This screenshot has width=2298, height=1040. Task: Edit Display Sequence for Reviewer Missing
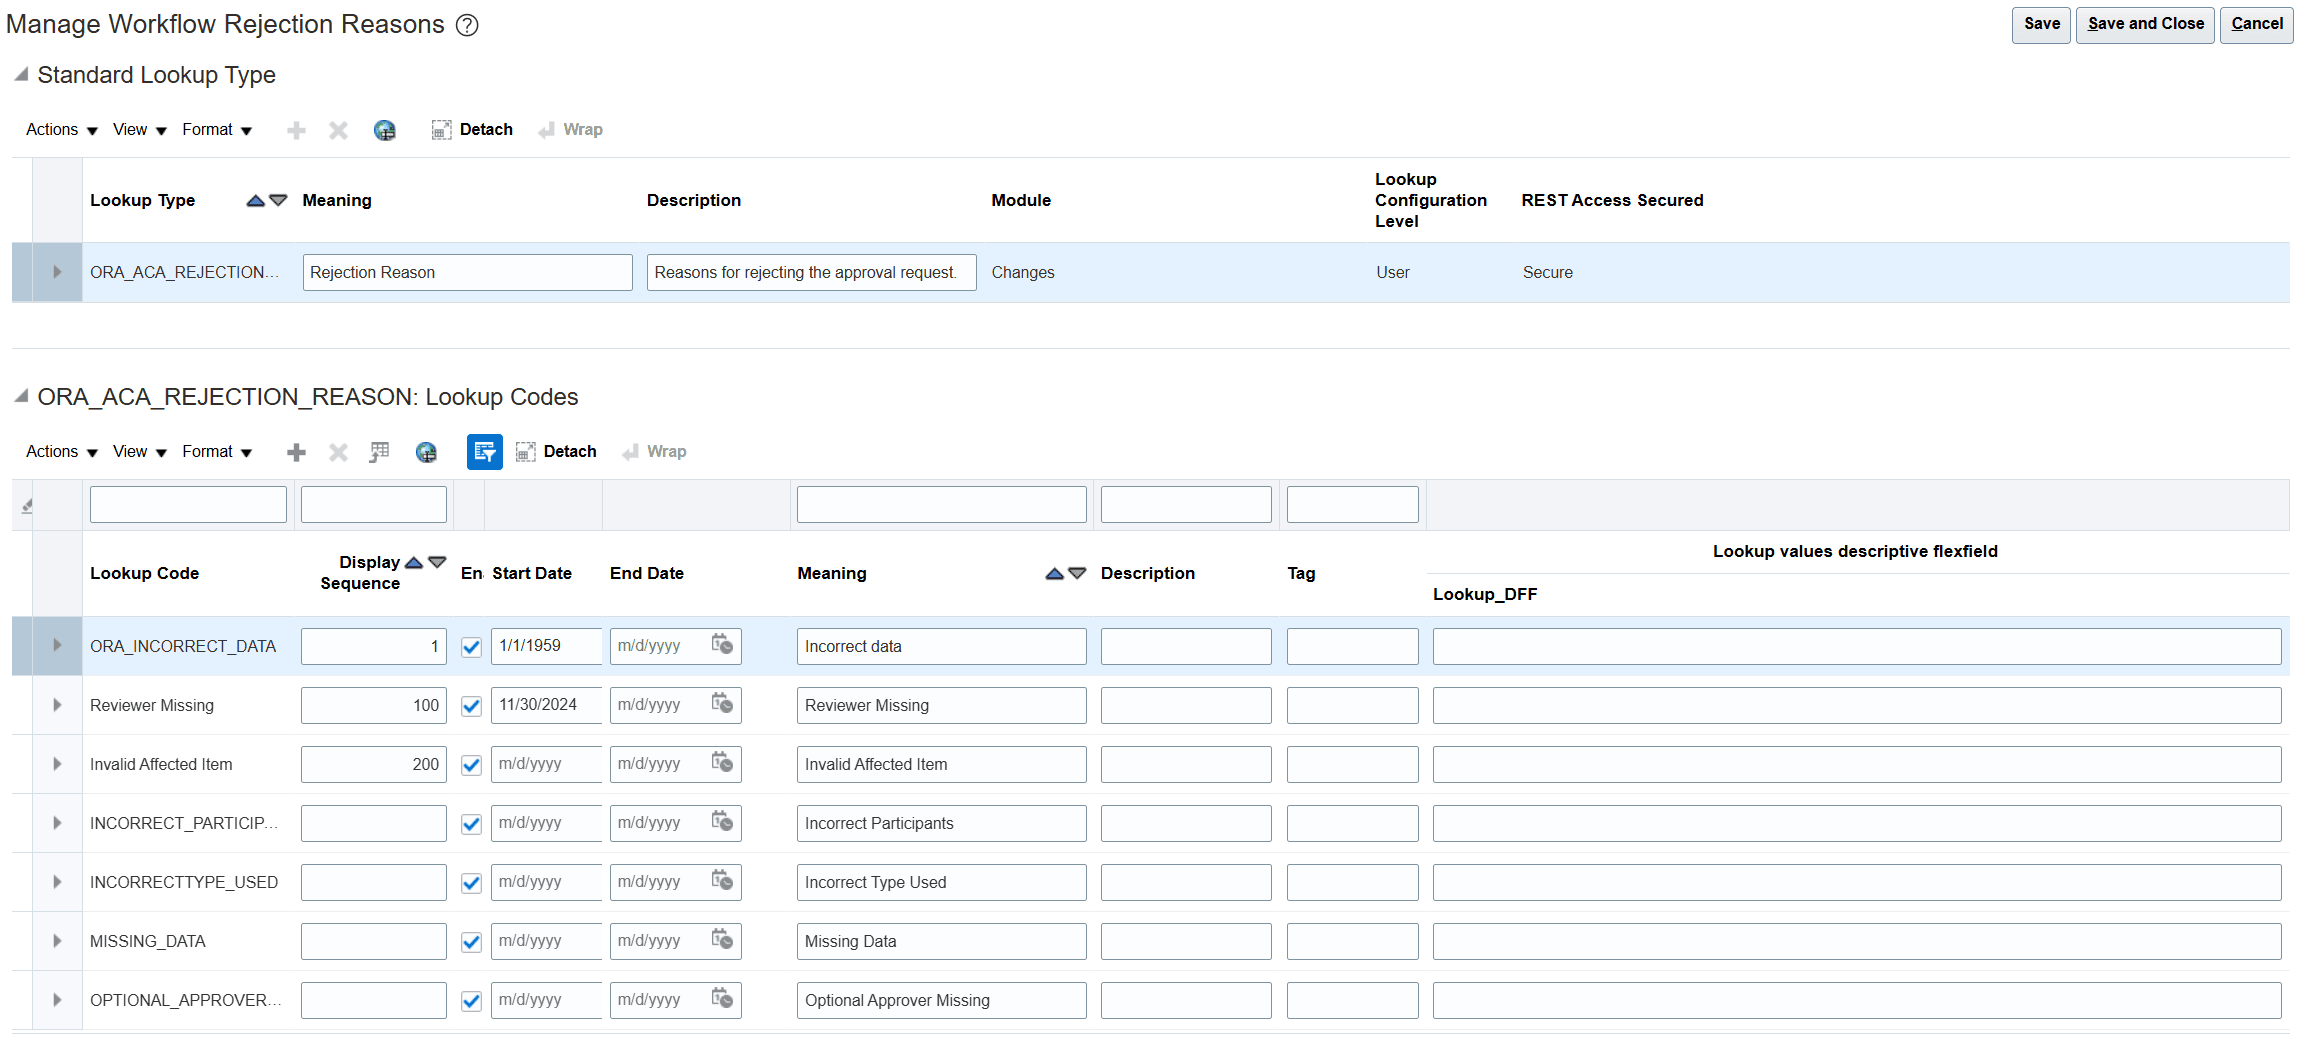[373, 705]
